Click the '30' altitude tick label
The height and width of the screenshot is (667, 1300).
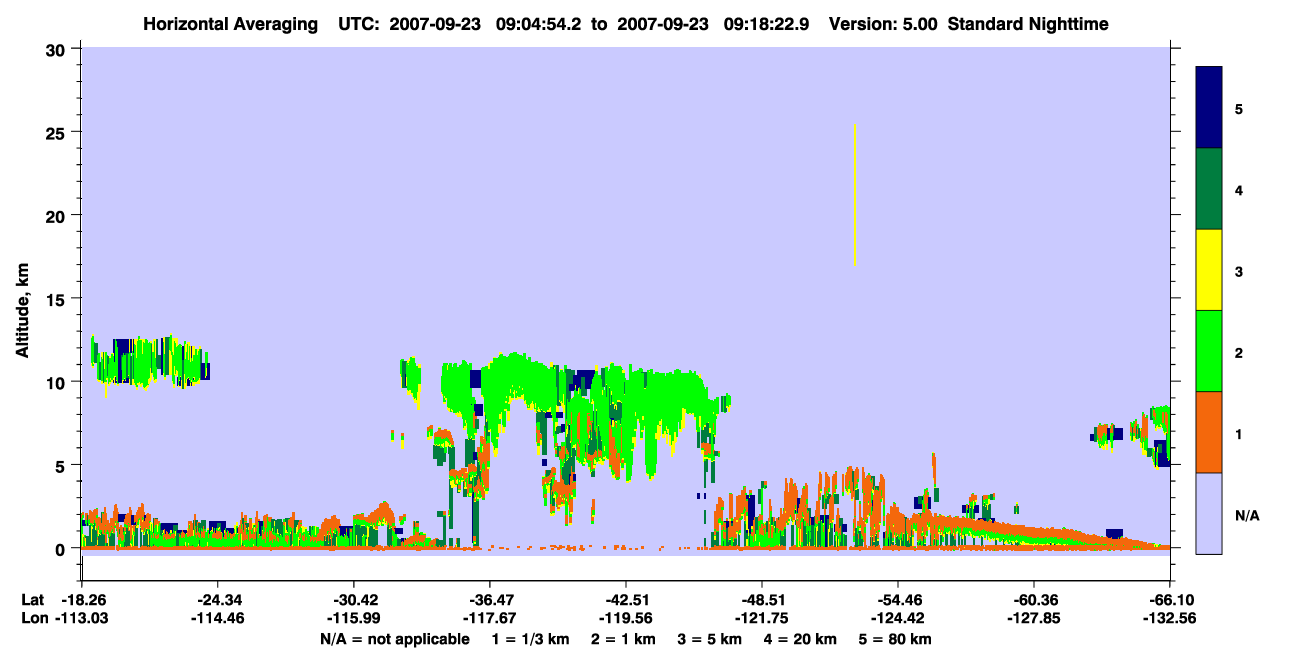point(57,48)
